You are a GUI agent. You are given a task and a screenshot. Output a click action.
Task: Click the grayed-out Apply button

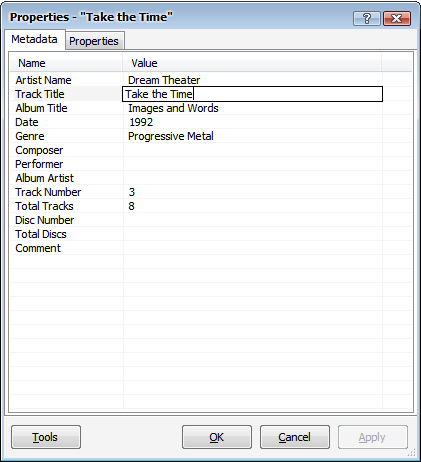[373, 437]
